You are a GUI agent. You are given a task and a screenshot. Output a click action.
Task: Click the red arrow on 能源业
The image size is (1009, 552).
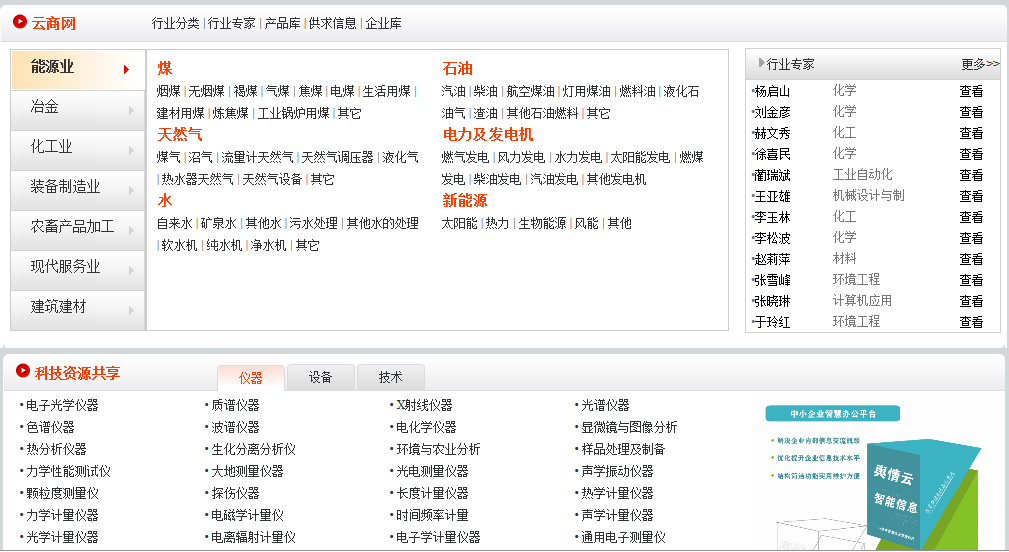click(126, 69)
